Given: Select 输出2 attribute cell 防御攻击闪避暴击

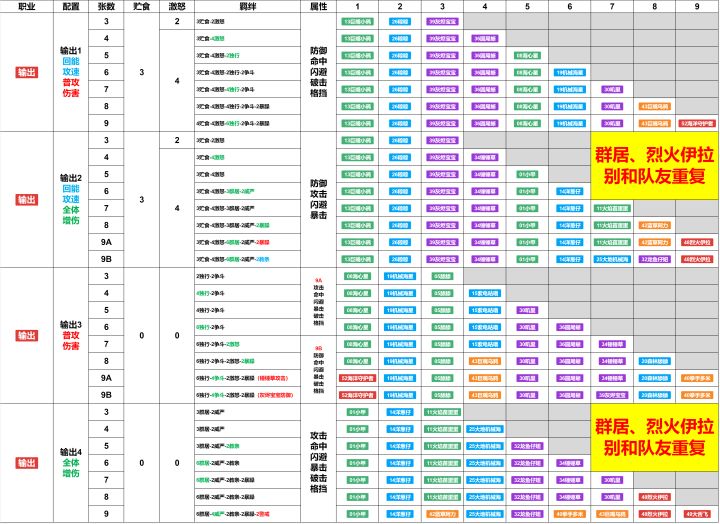Looking at the screenshot, I should (x=319, y=199).
